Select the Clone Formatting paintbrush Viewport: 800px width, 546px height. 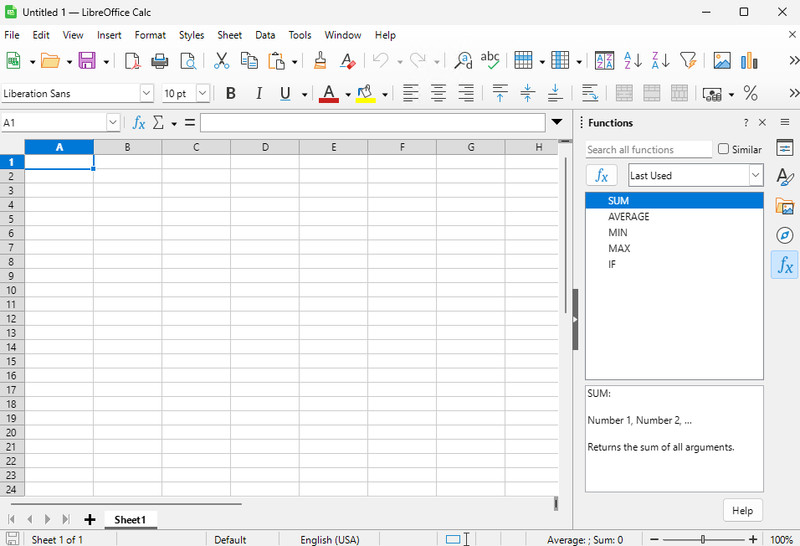coord(320,61)
